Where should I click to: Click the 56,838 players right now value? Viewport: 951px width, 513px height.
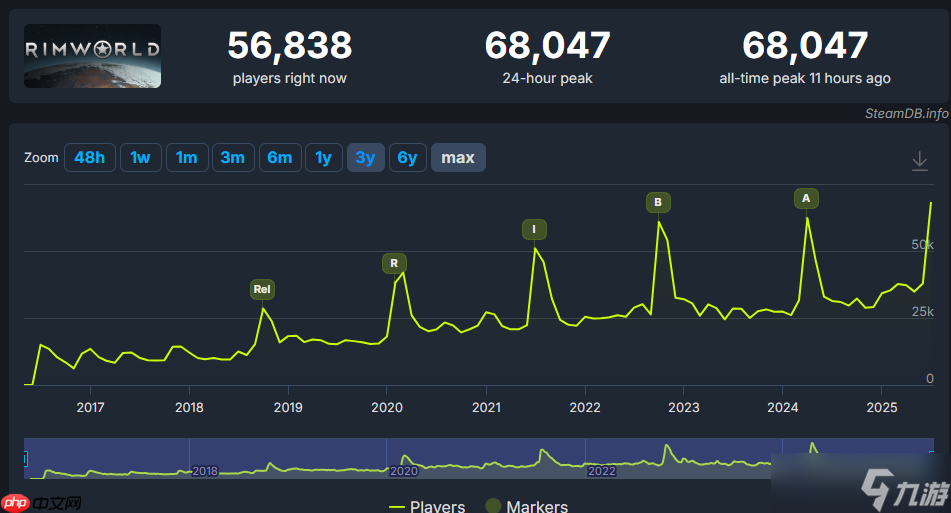click(290, 45)
